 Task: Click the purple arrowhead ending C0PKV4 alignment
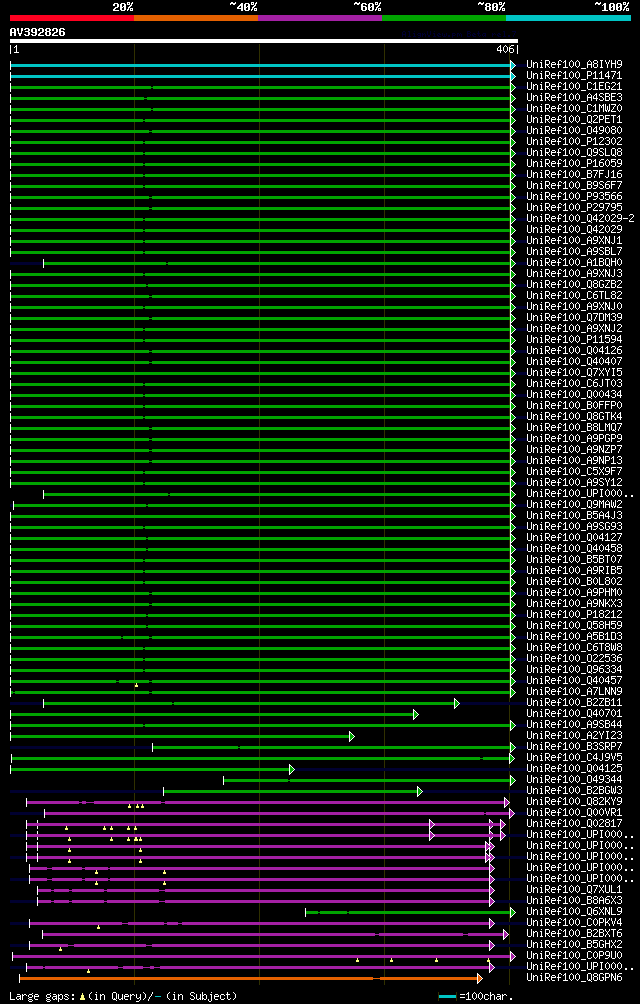pyautogui.click(x=492, y=923)
